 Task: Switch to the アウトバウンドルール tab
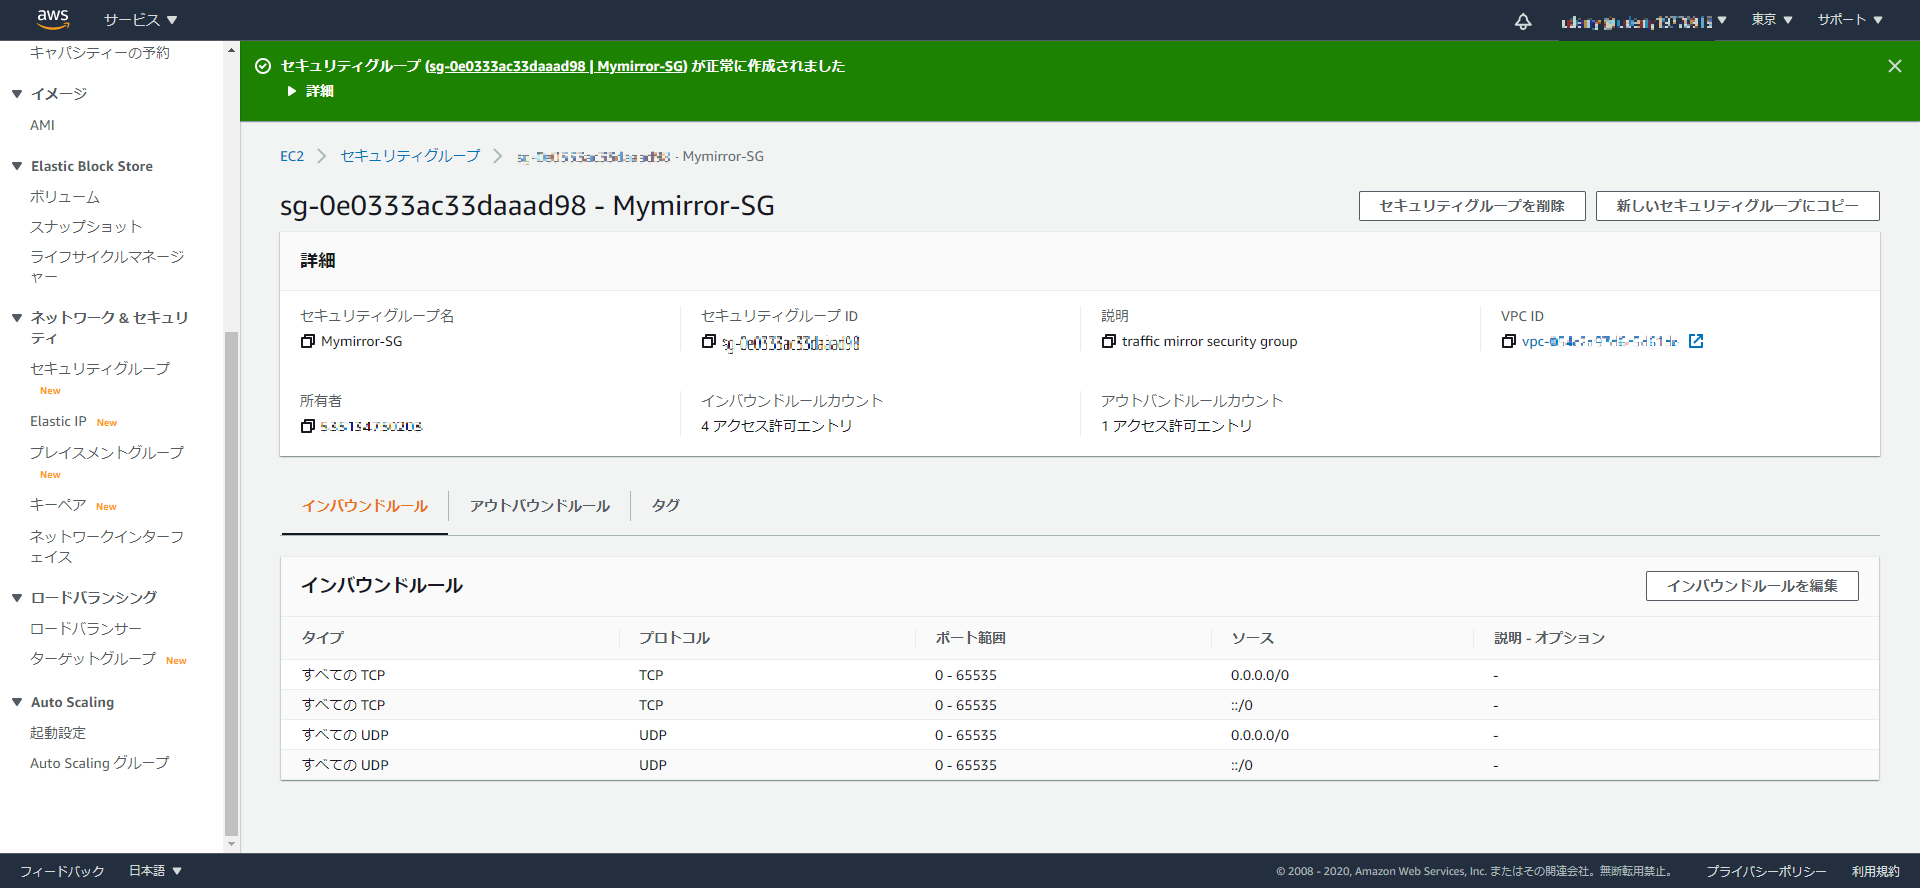540,506
